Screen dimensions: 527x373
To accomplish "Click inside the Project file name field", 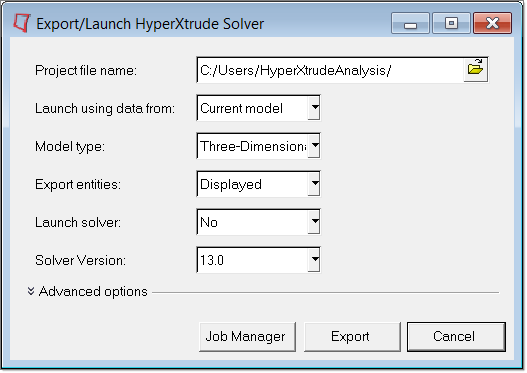I will pyautogui.click(x=330, y=70).
